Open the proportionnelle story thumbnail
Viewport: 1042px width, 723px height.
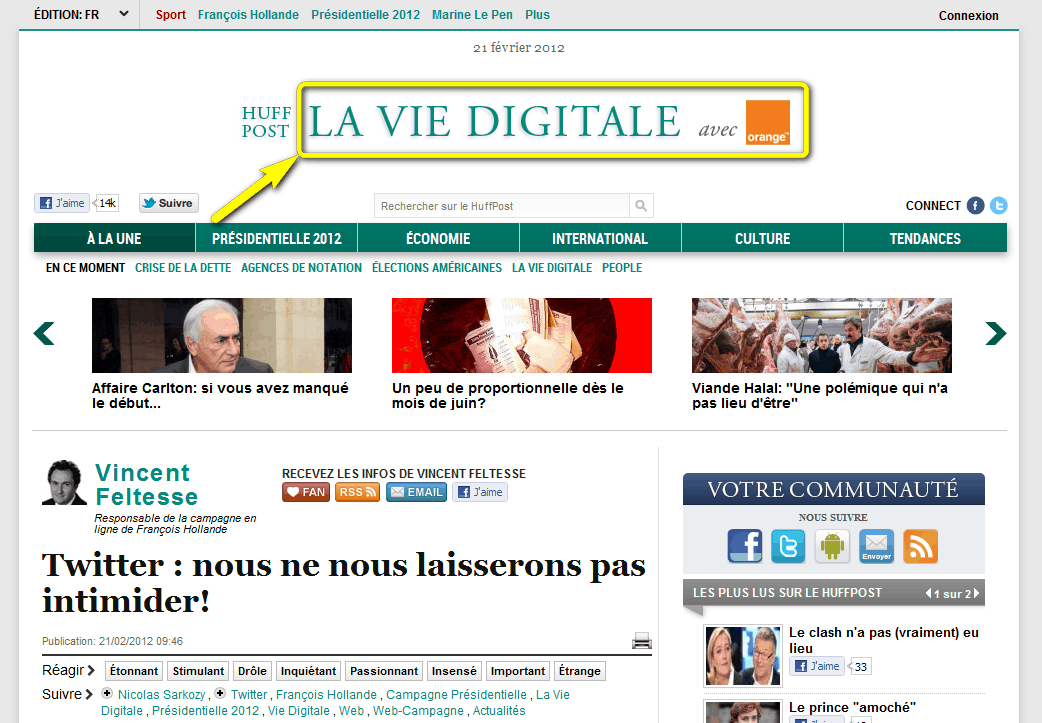tap(522, 335)
